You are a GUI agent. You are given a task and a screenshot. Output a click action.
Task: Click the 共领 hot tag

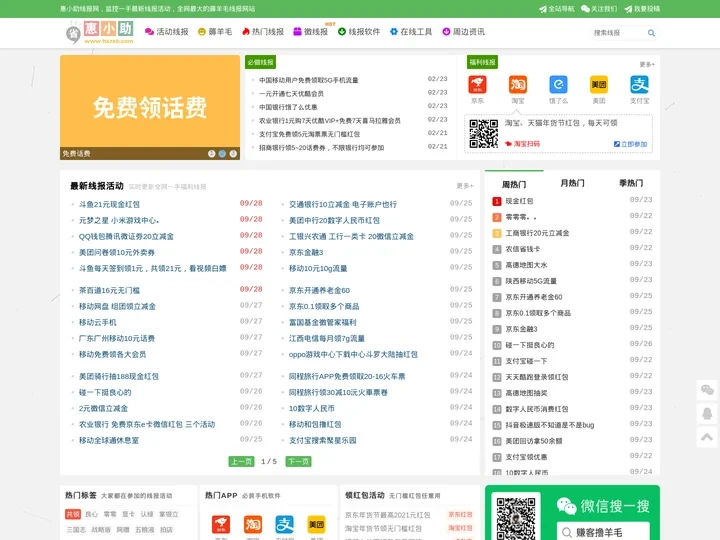pyautogui.click(x=73, y=514)
